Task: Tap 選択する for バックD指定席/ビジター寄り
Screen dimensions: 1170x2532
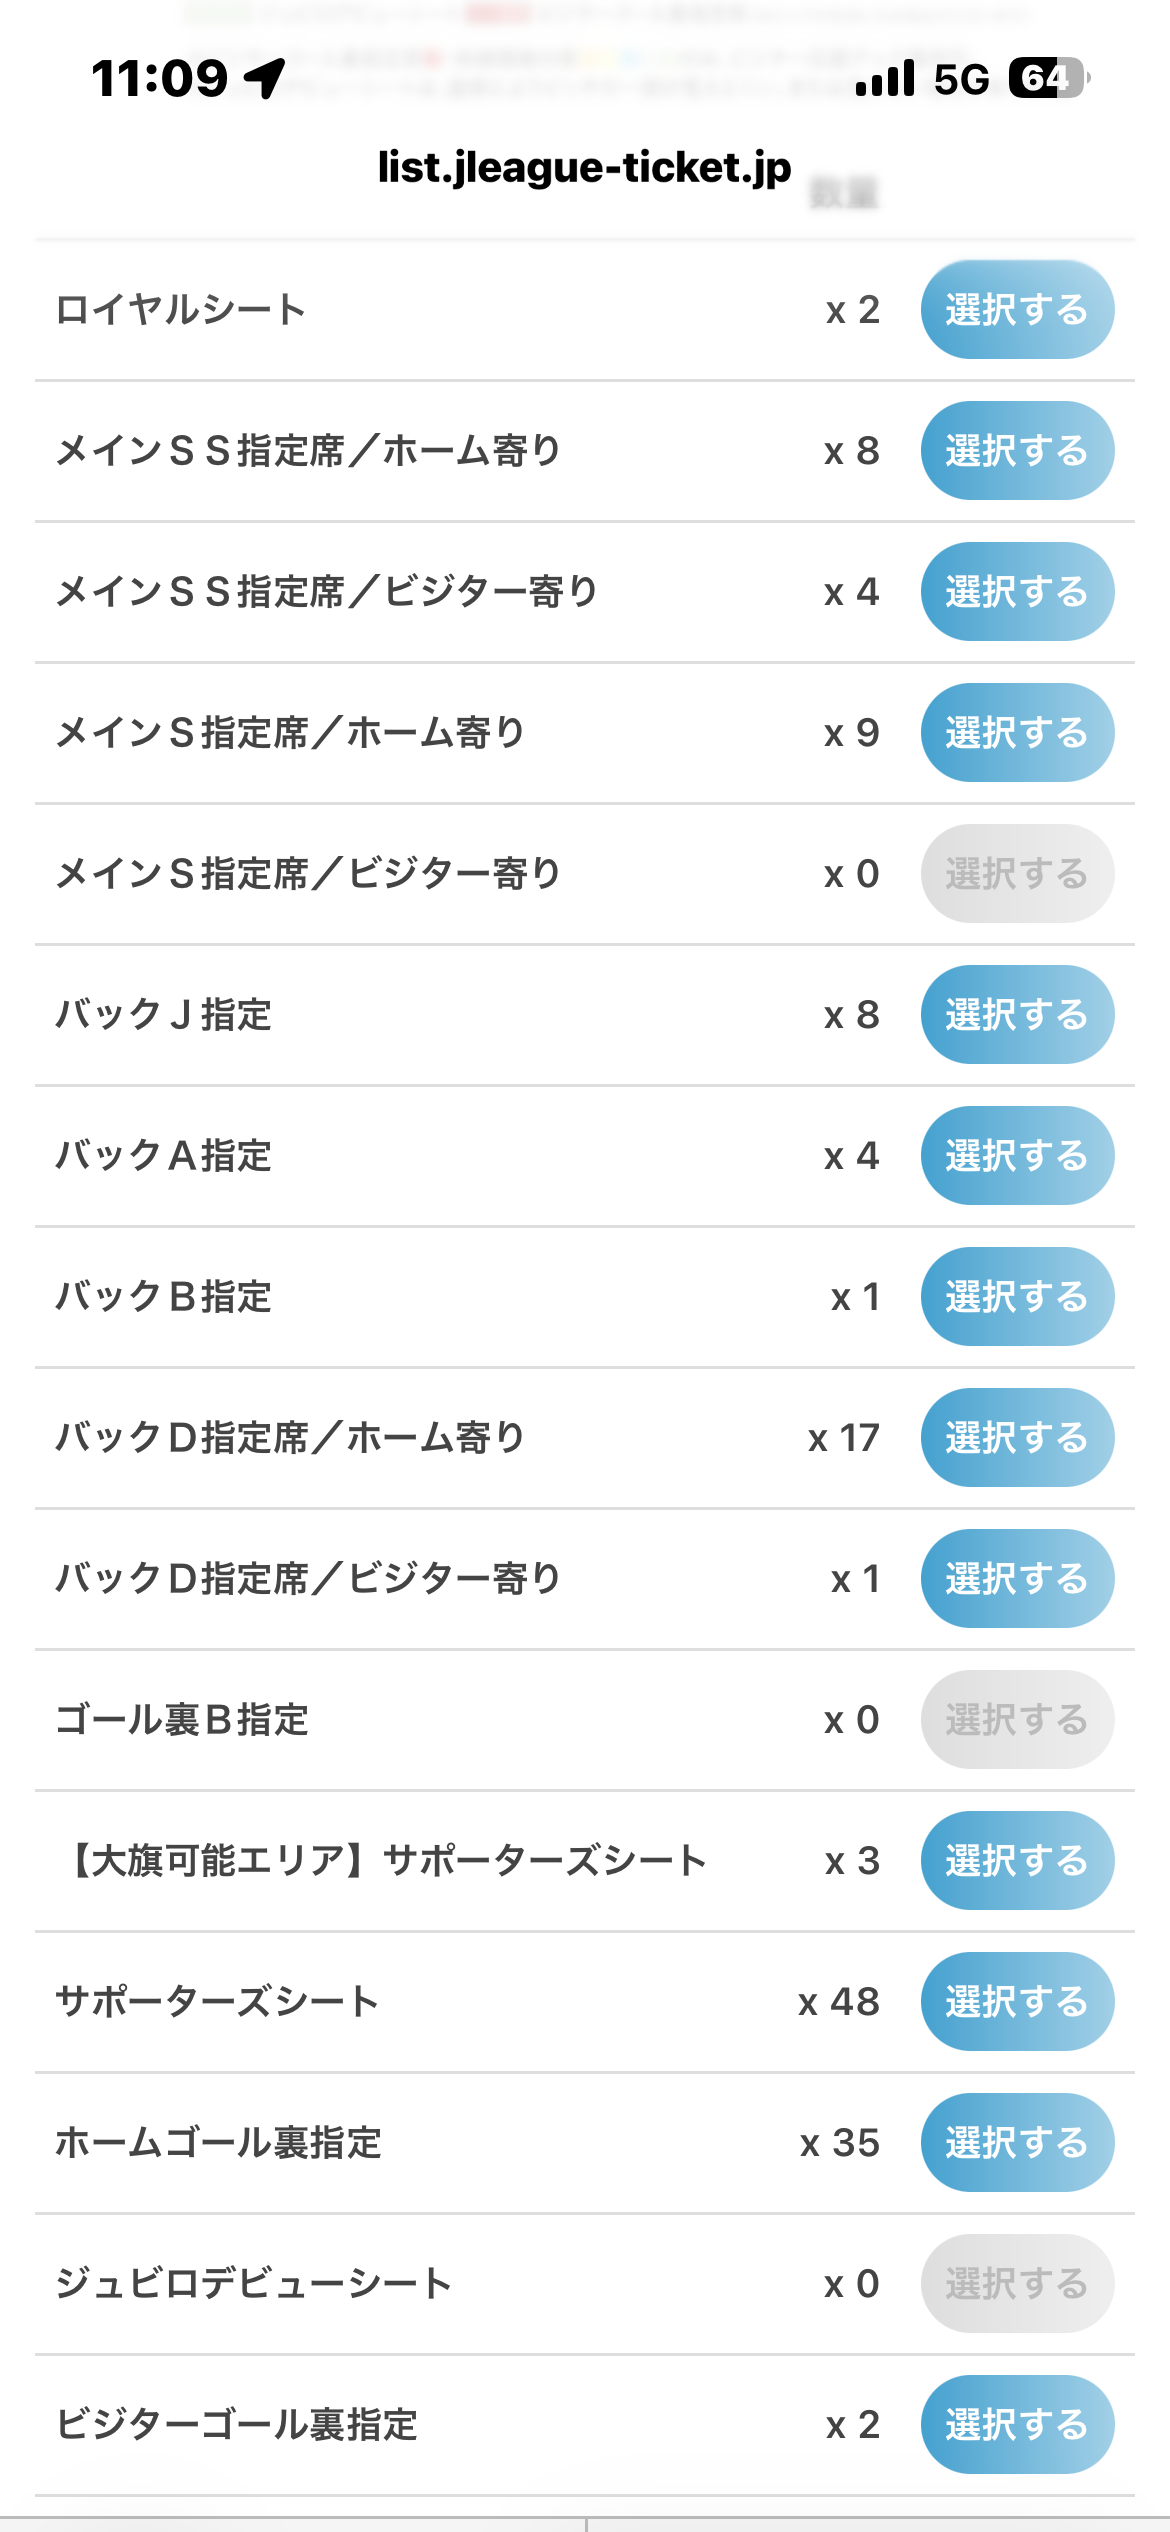Action: 1016,1579
